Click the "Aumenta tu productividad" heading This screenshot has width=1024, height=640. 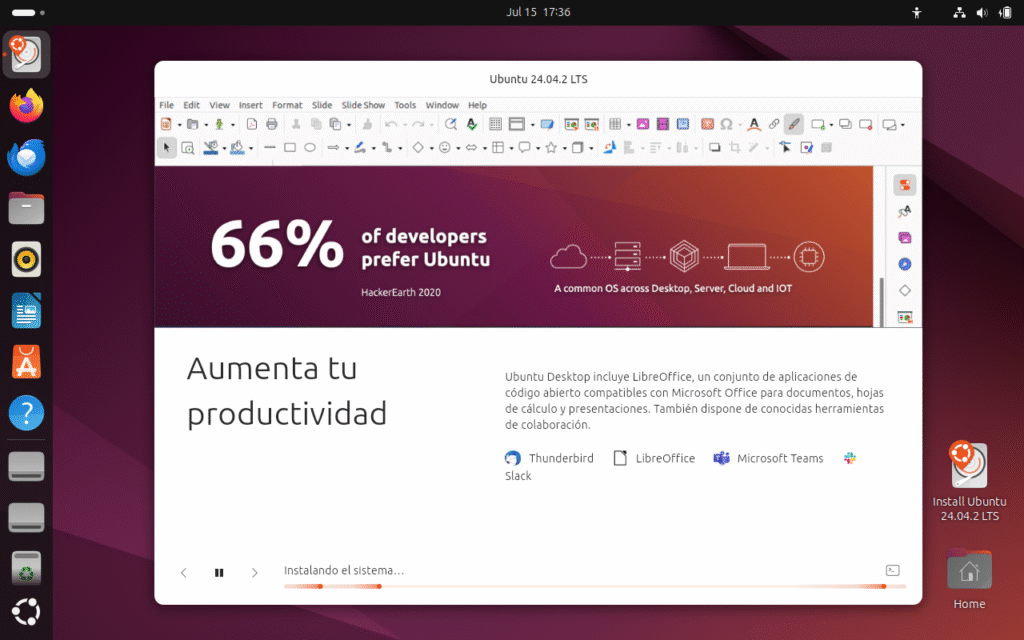pyautogui.click(x=287, y=391)
